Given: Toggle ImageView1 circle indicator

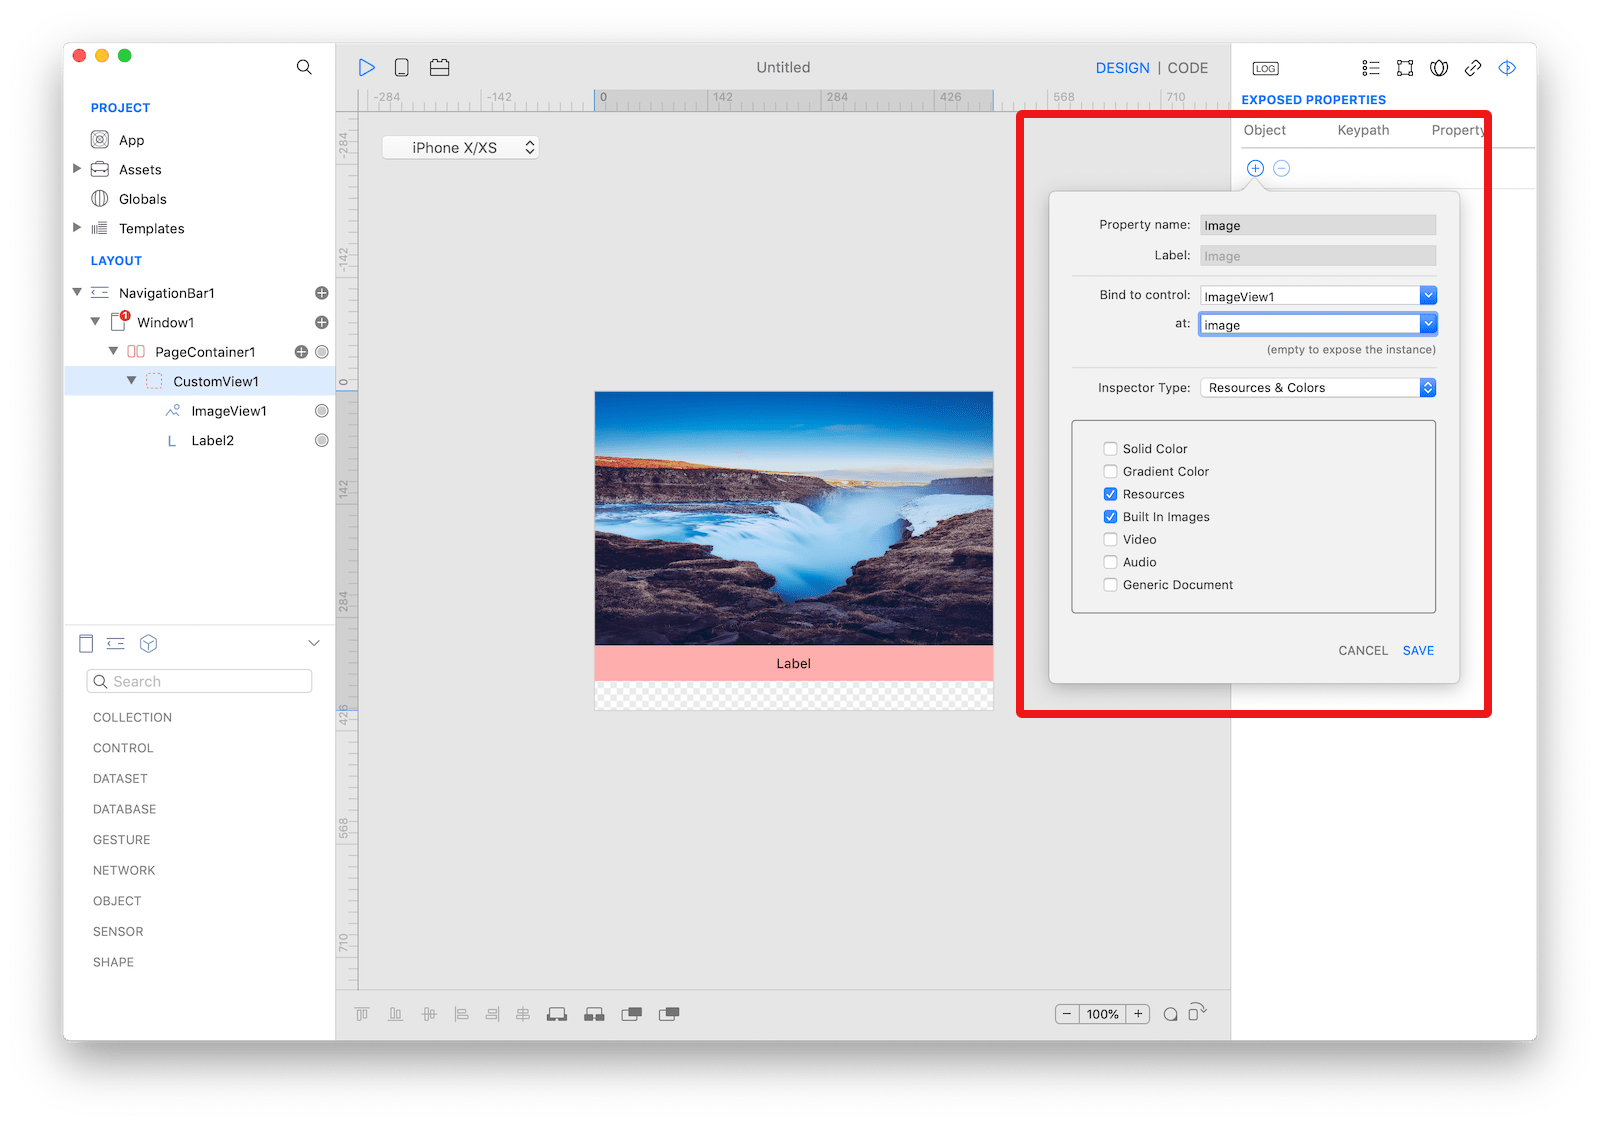Looking at the screenshot, I should point(322,411).
